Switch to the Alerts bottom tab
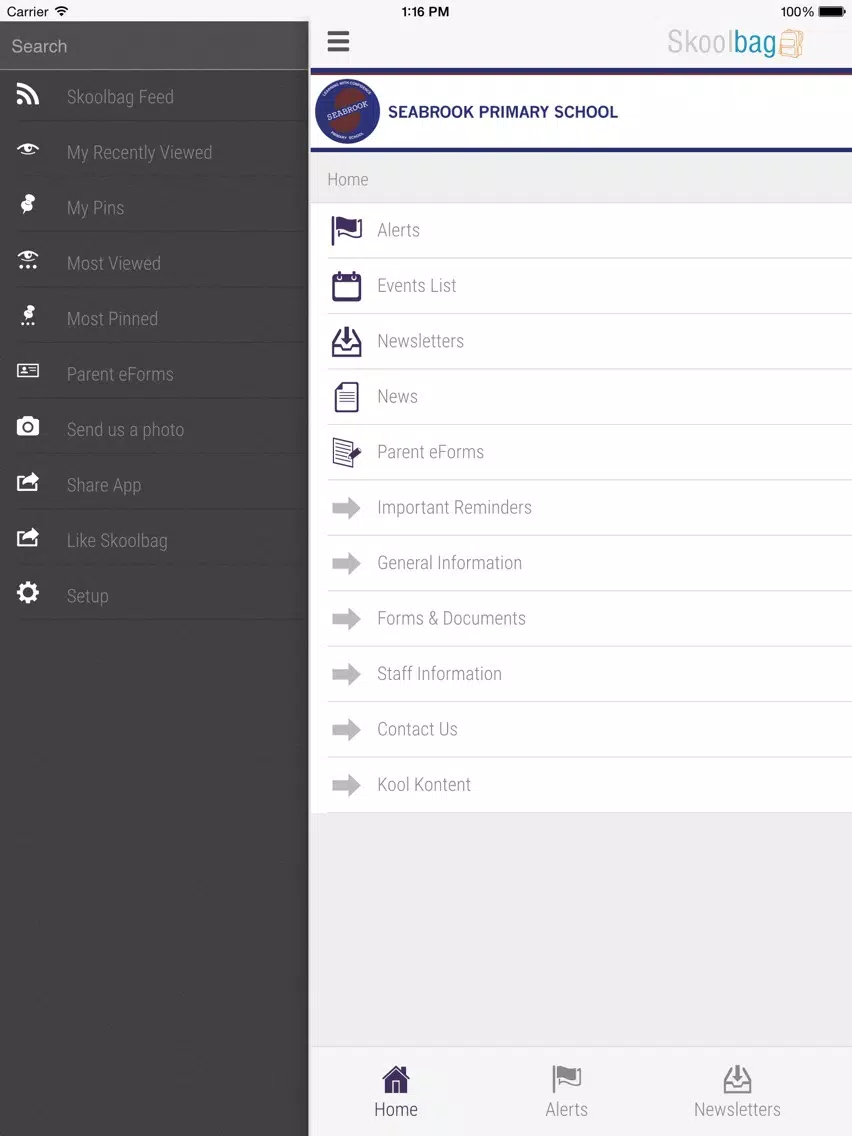Screen dimensions: 852x1136 coord(567,1091)
